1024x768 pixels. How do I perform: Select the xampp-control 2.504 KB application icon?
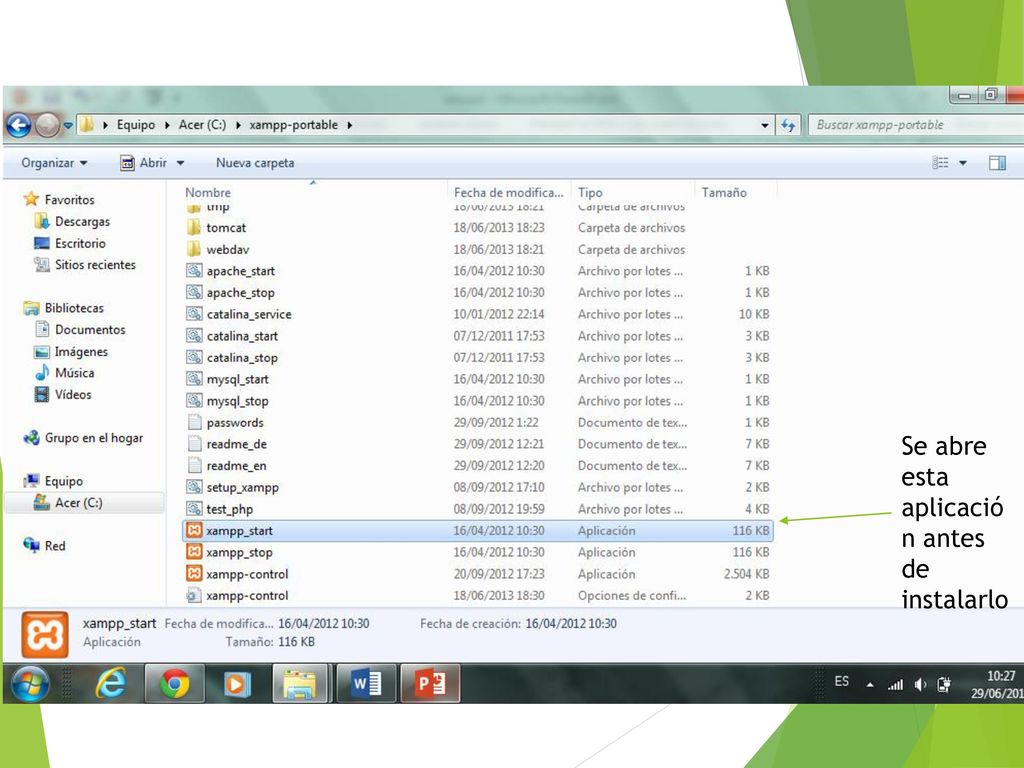194,573
